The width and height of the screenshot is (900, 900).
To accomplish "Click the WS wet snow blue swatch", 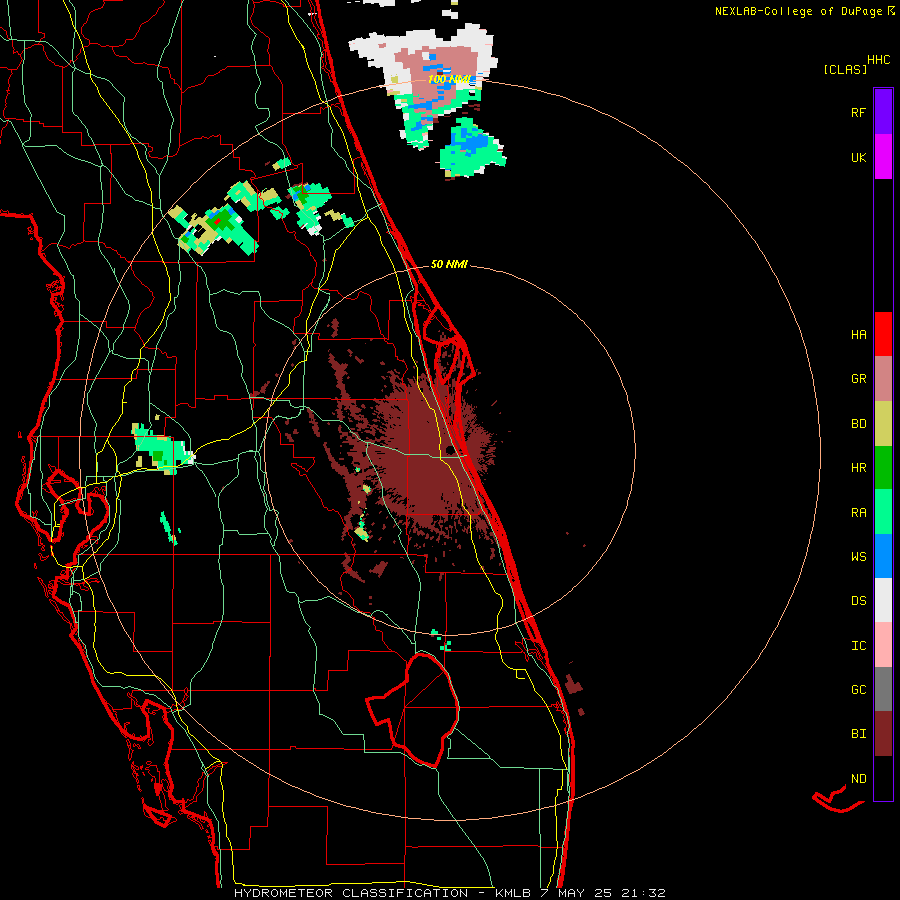I will (x=883, y=556).
